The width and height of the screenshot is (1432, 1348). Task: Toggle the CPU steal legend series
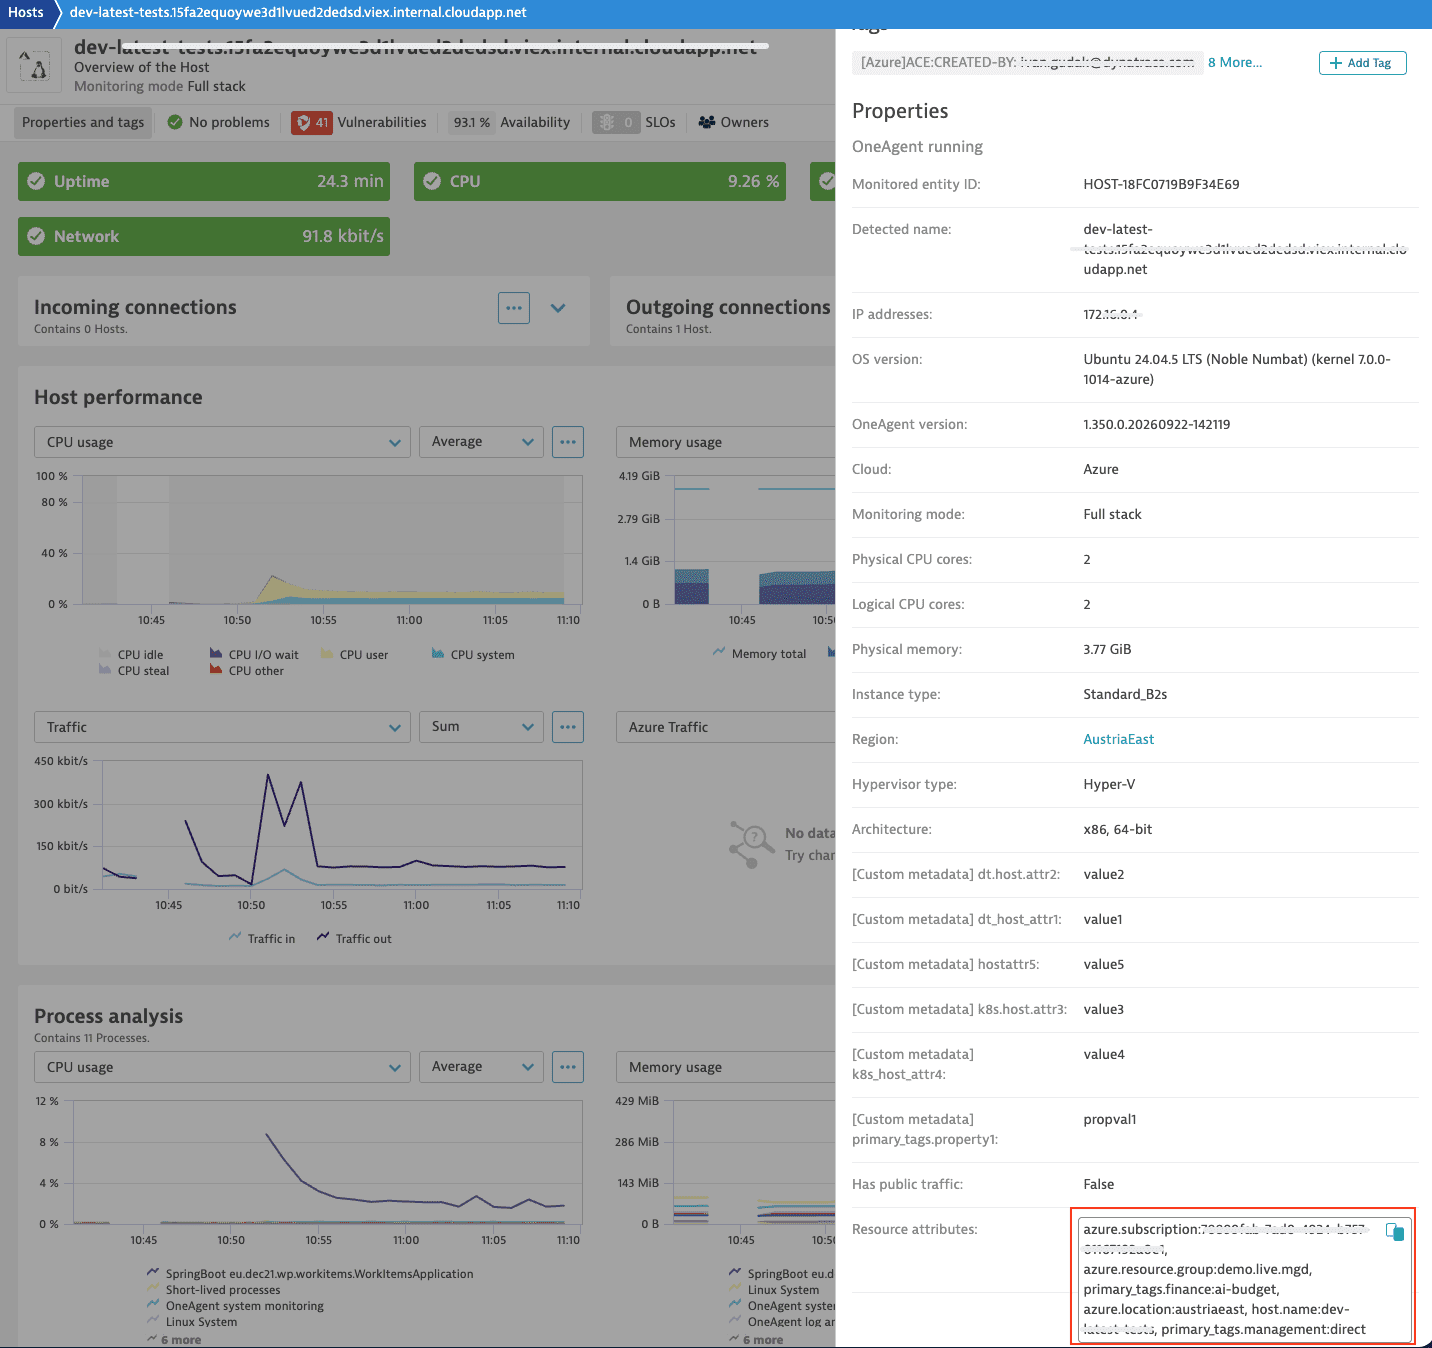point(134,671)
